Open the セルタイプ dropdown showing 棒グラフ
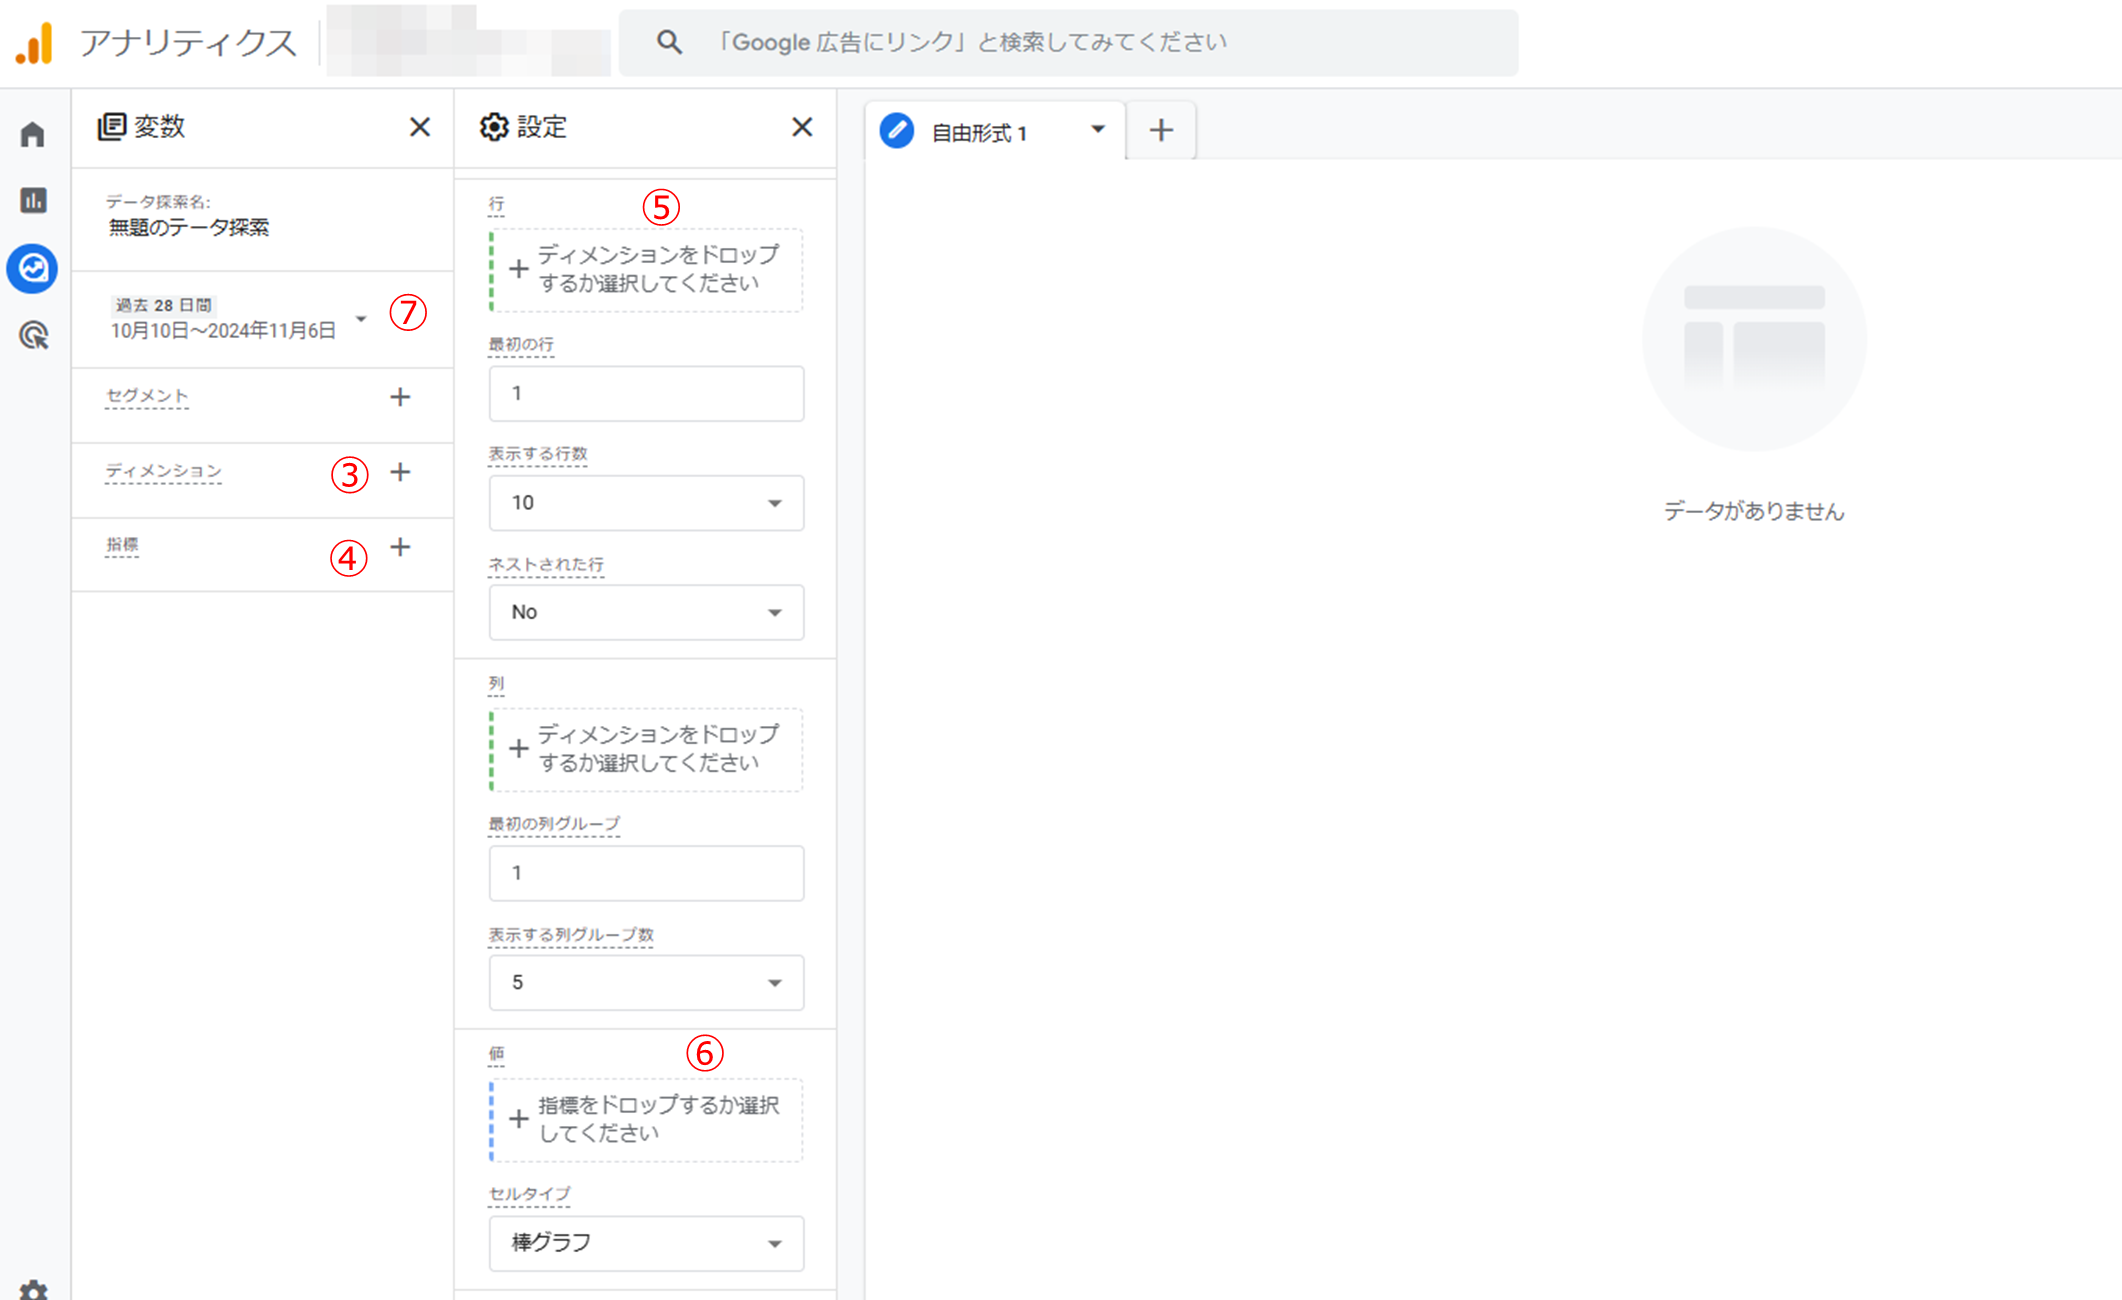2122x1300 pixels. [646, 1243]
